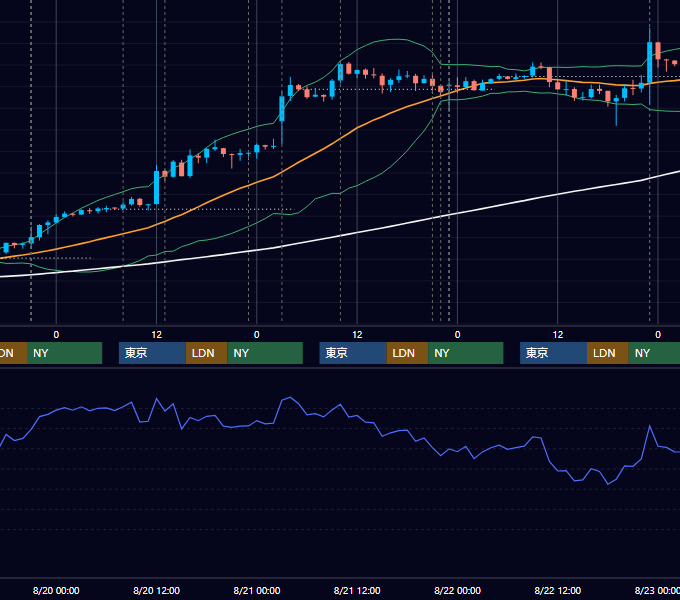Select the LDN session block on 8/22
This screenshot has height=600, width=680.
608,353
